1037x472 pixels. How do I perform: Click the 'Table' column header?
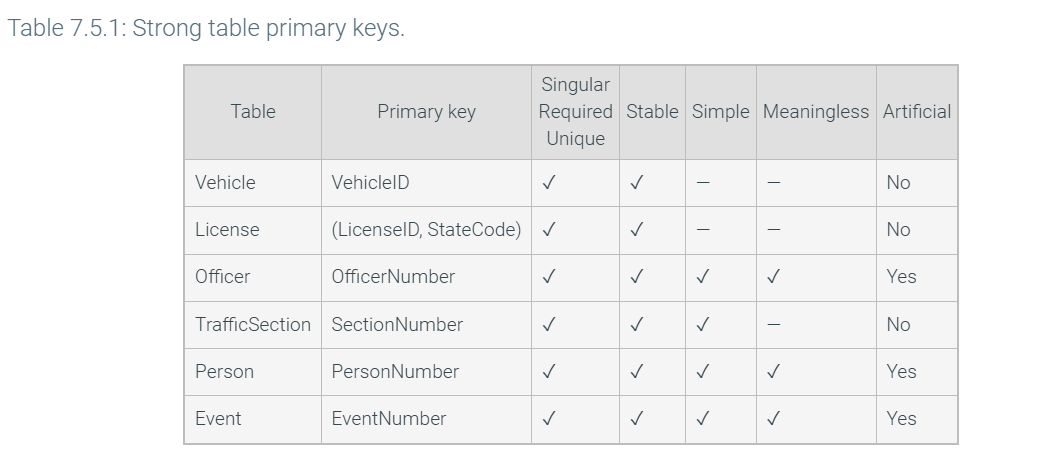click(x=252, y=112)
